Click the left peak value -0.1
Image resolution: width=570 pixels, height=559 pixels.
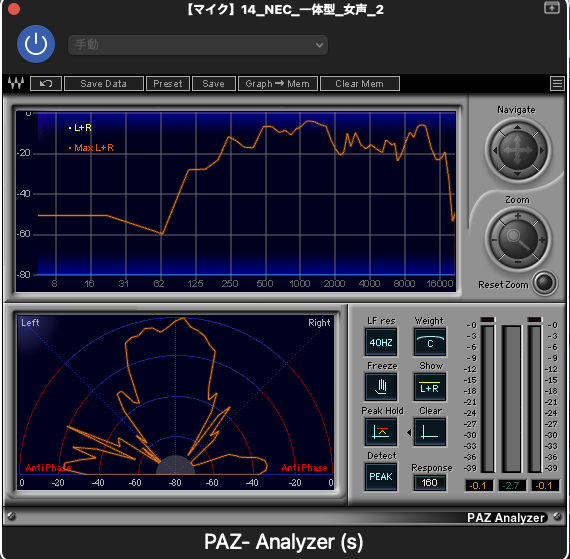click(478, 485)
